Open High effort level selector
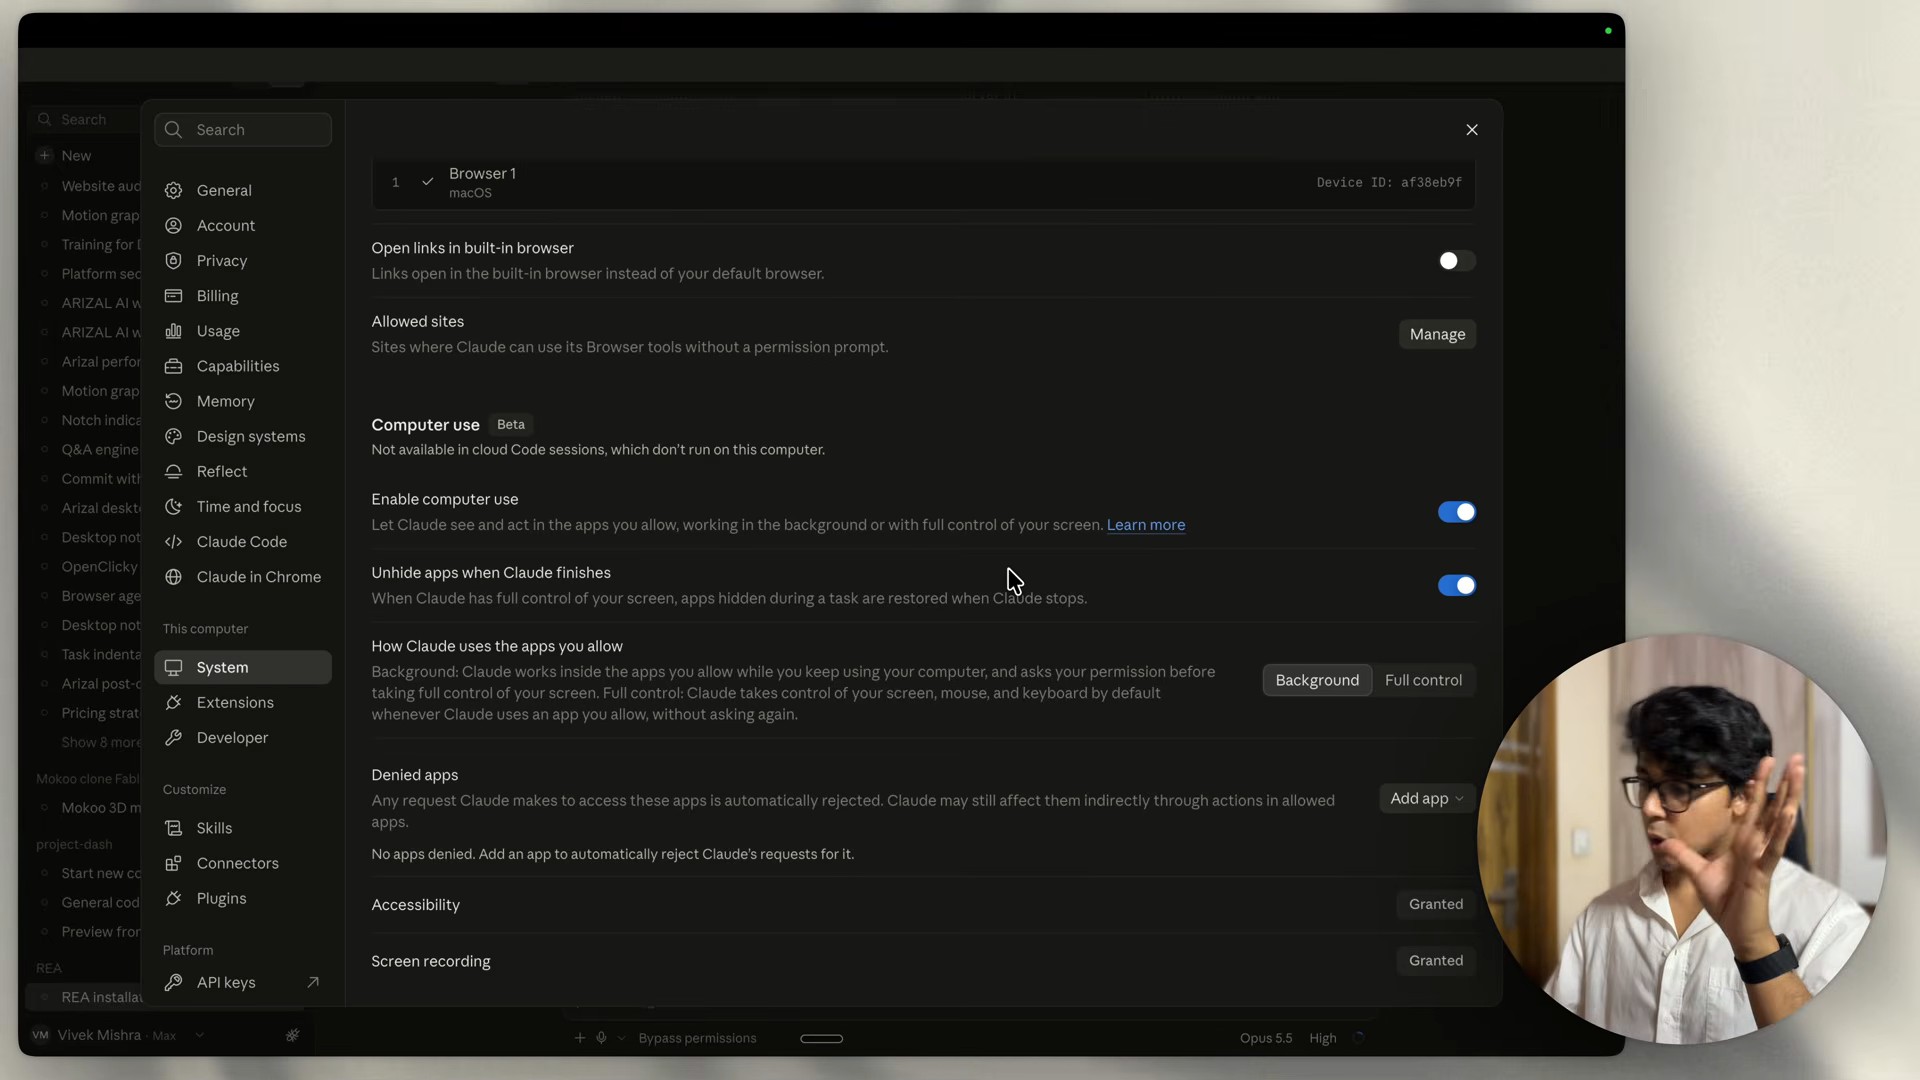 point(1323,1038)
